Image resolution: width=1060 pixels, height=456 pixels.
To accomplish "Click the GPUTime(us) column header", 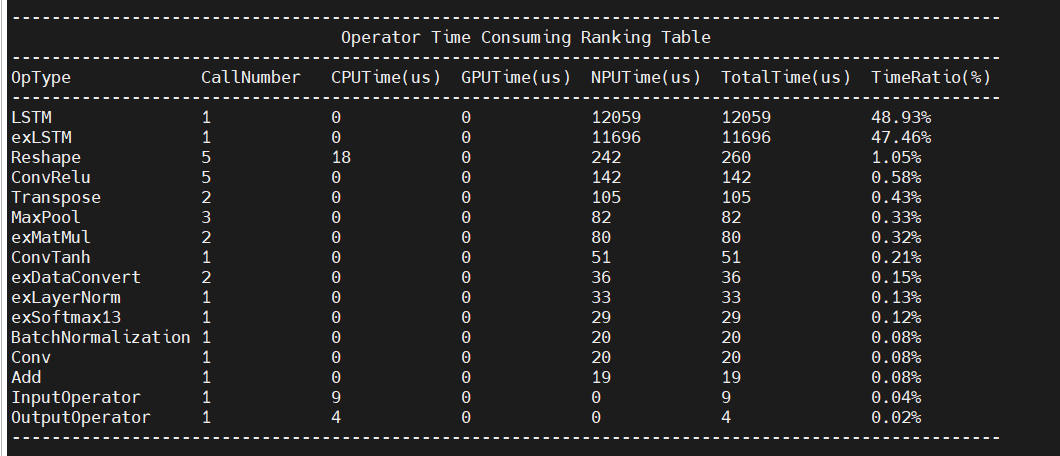I will point(516,78).
